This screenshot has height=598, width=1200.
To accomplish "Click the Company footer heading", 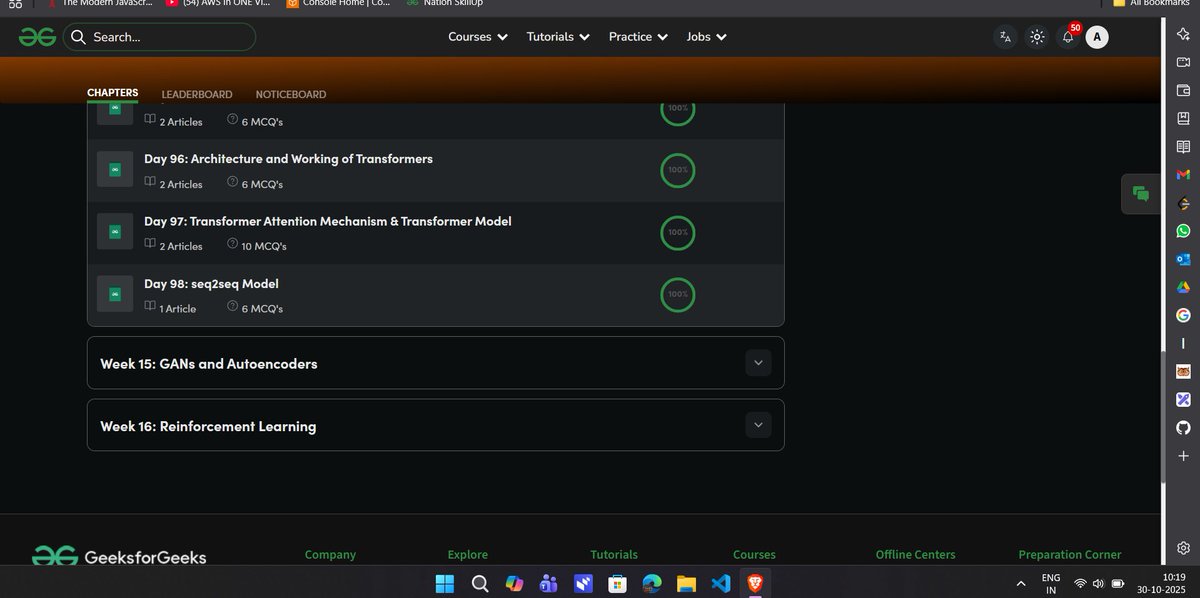I will 330,554.
